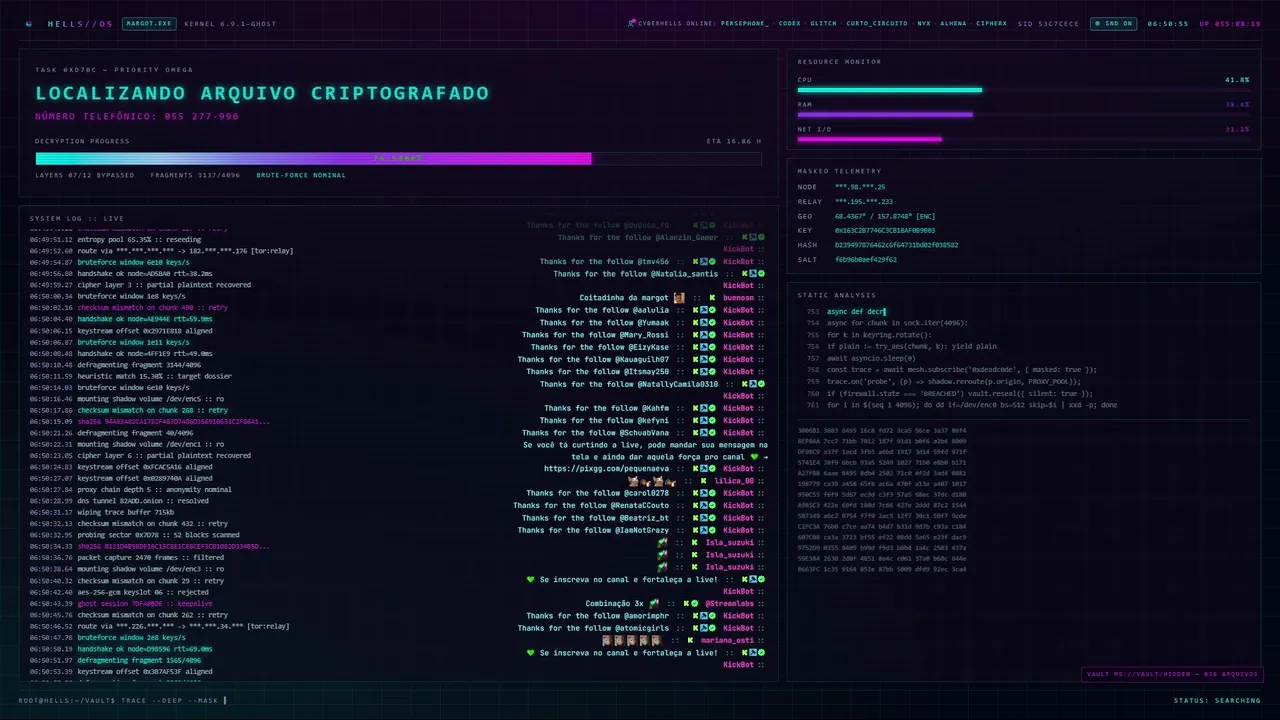Select user ALHENA in online list
This screenshot has width=1280, height=720.
pyautogui.click(x=953, y=23)
